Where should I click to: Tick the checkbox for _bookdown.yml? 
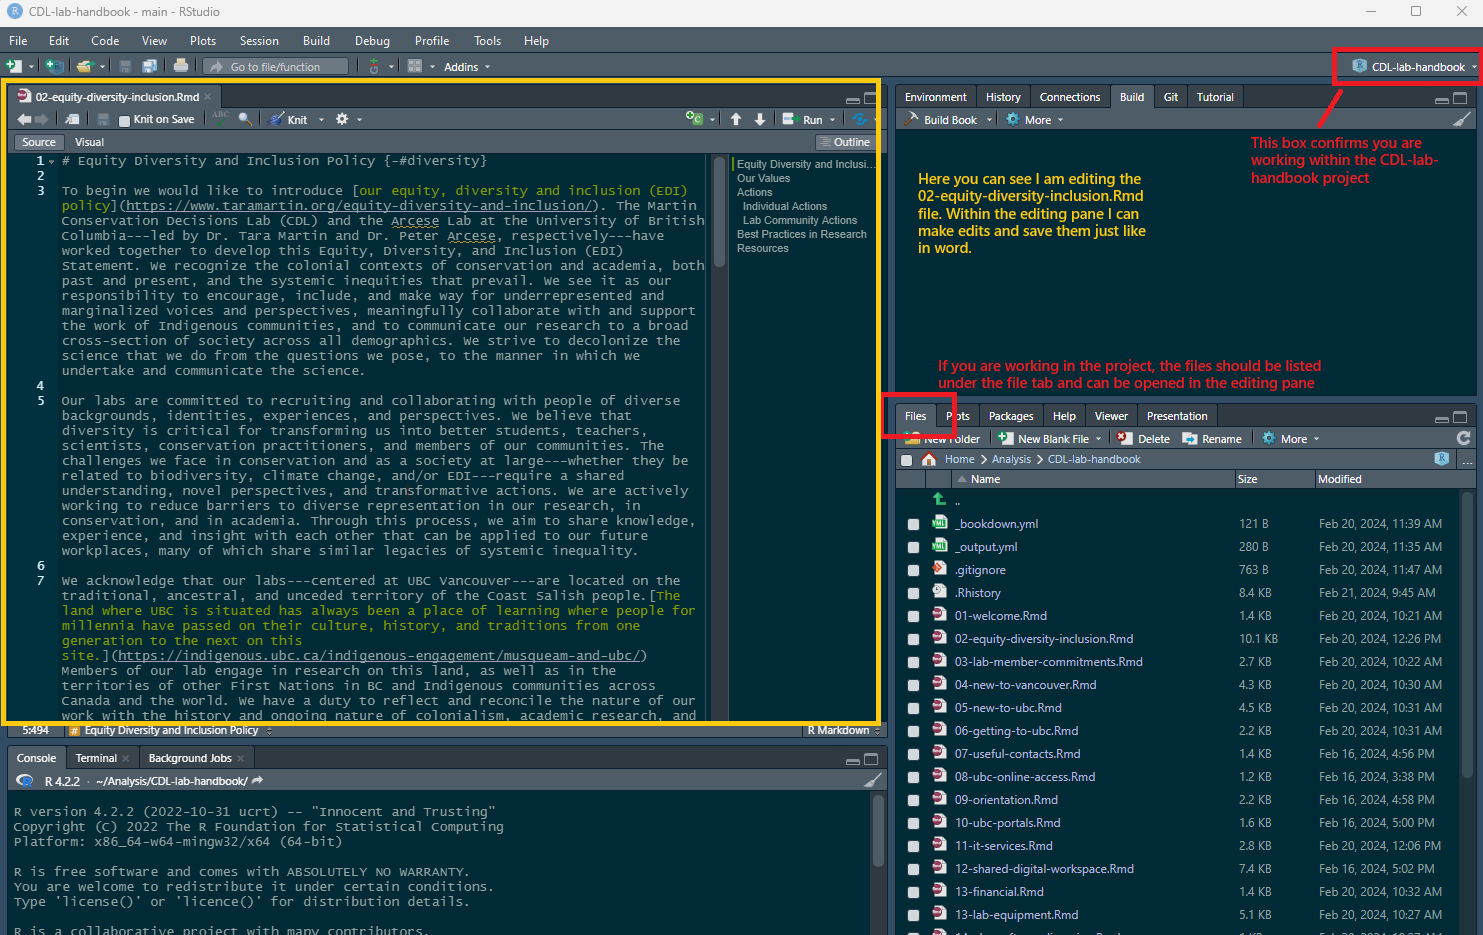(x=913, y=525)
